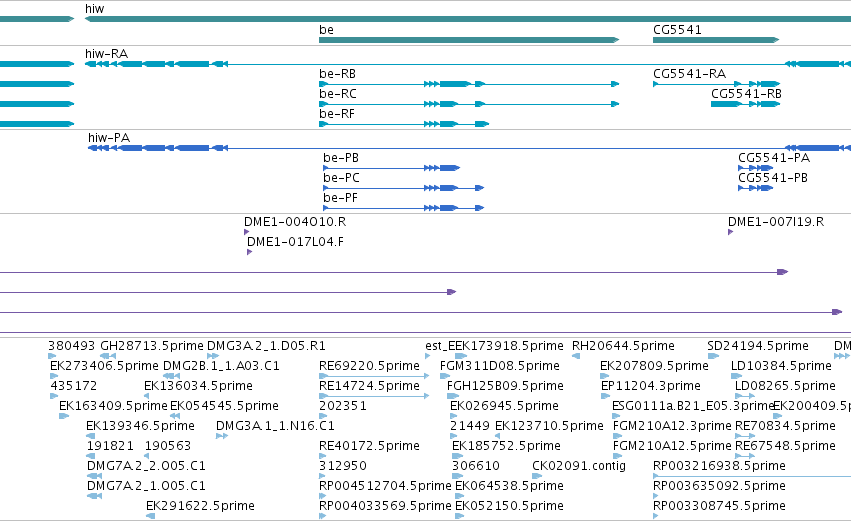The height and width of the screenshot is (521, 851).
Task: Select EK291622.5prime EST
Action: 150,516
